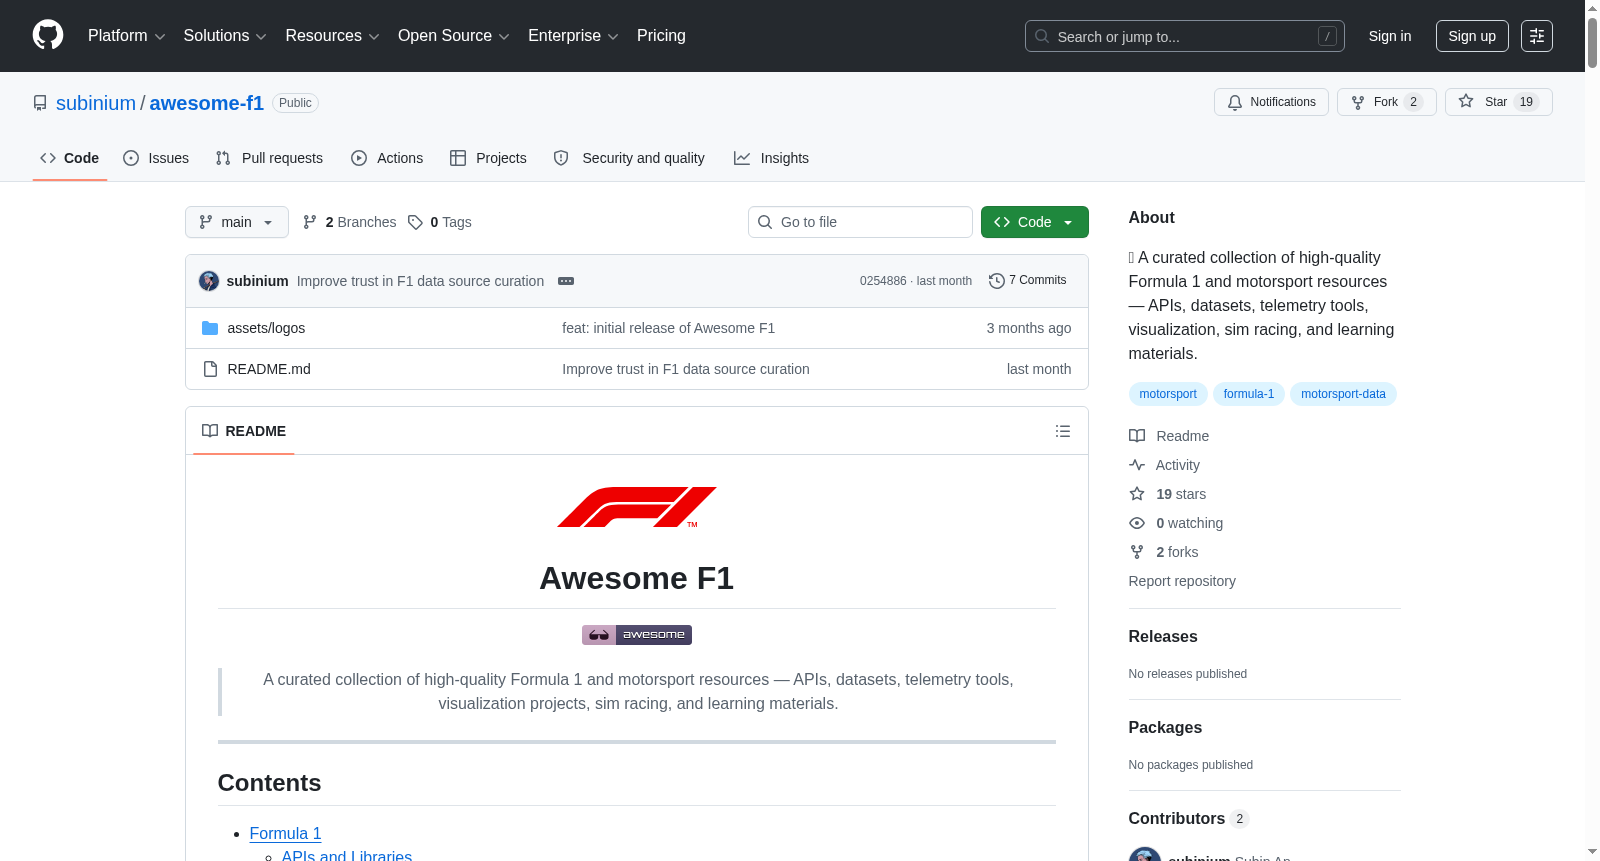Viewport: 1600px width, 861px height.
Task: Click the star icon beside 19 stars
Action: (1137, 494)
